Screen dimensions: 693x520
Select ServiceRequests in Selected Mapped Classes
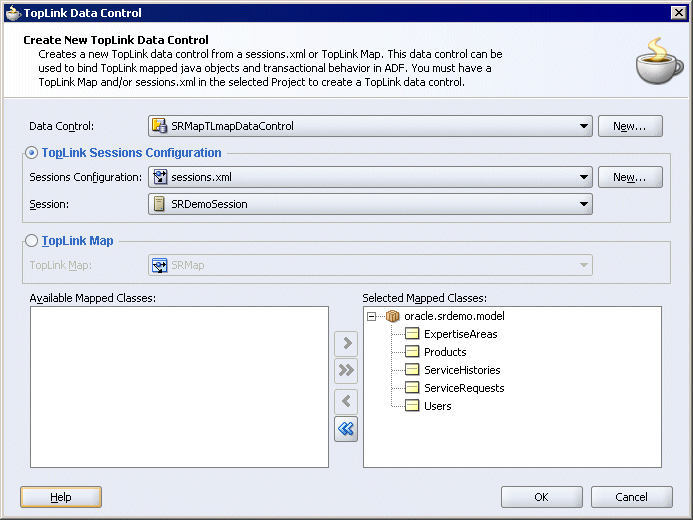tap(464, 388)
